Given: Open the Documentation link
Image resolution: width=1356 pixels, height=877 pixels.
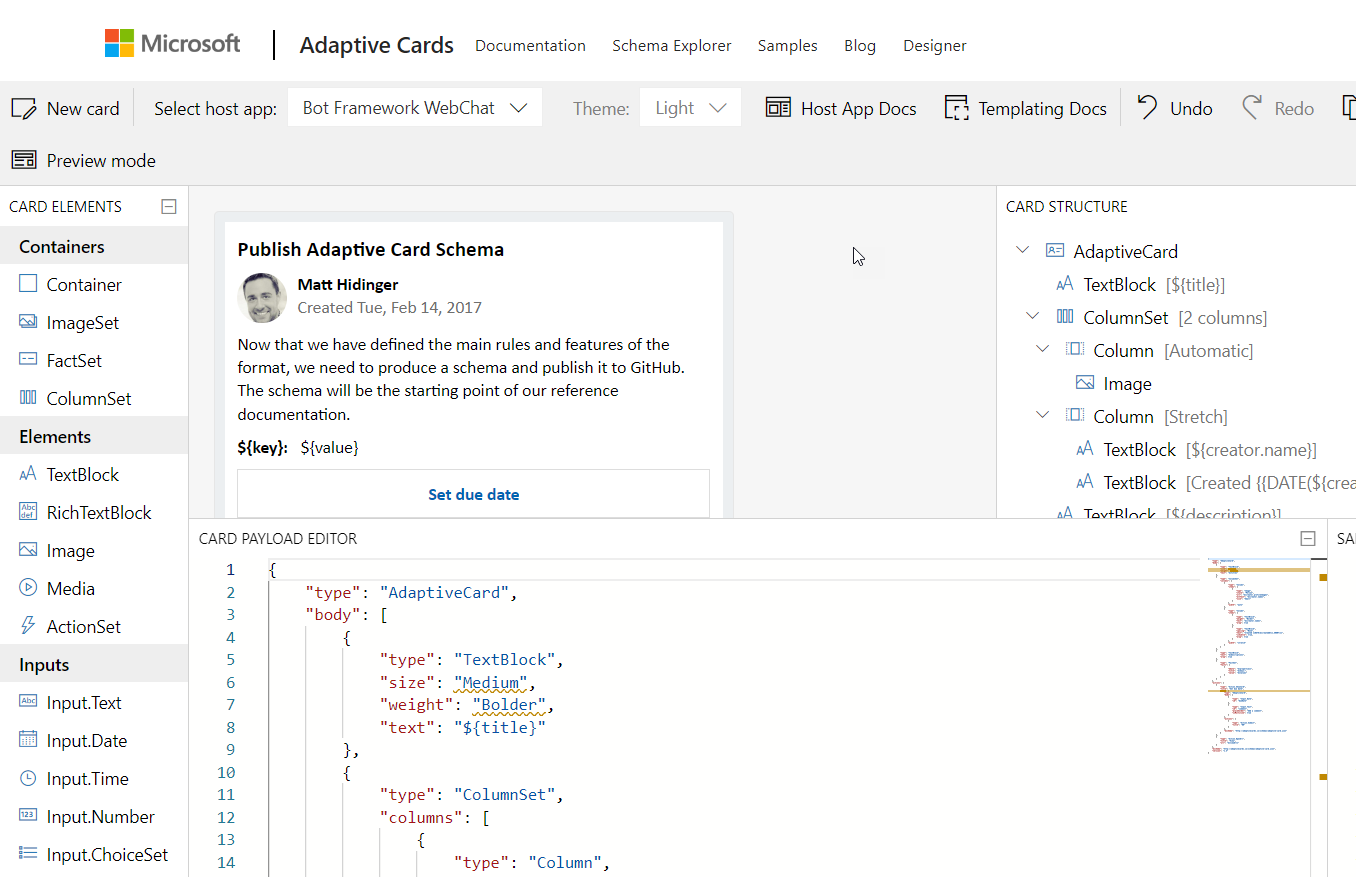Looking at the screenshot, I should click(x=530, y=46).
